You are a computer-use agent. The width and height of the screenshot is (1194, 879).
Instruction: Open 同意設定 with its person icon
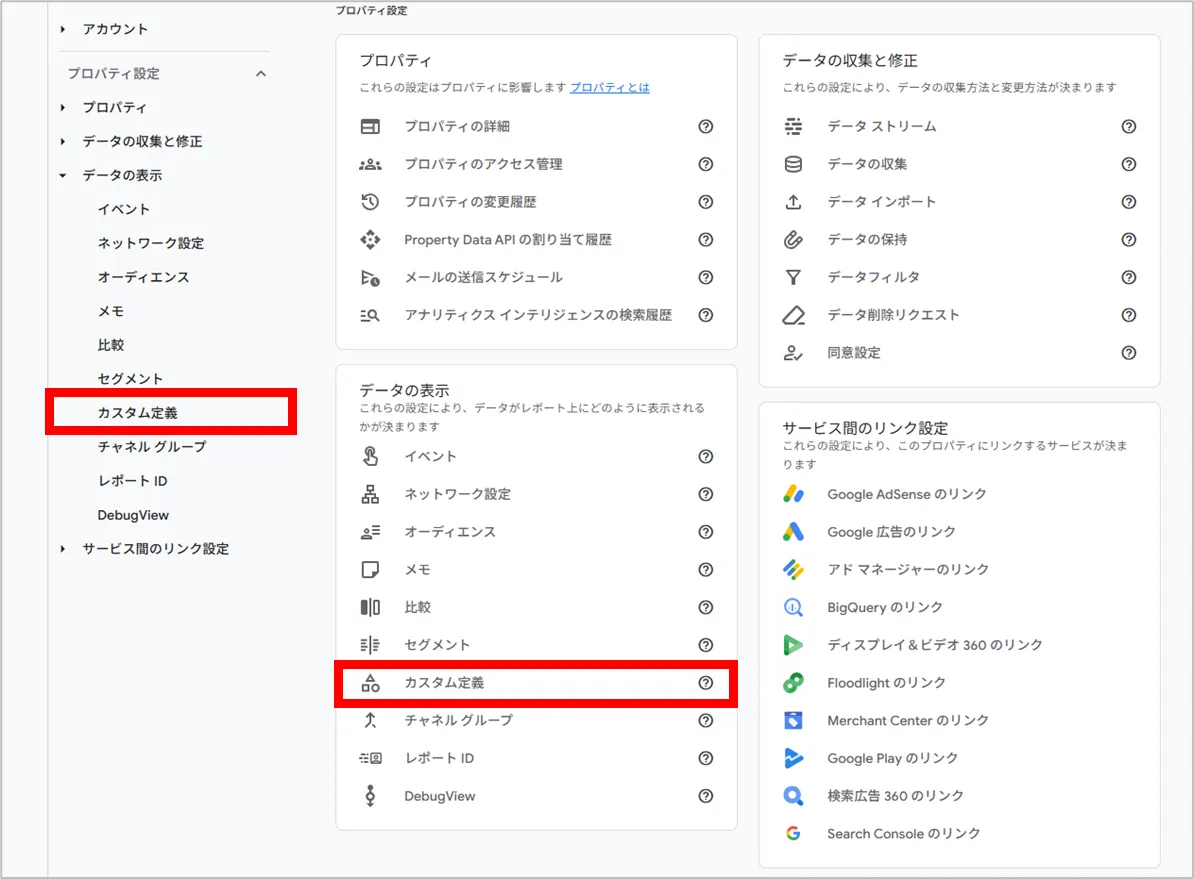(x=793, y=352)
